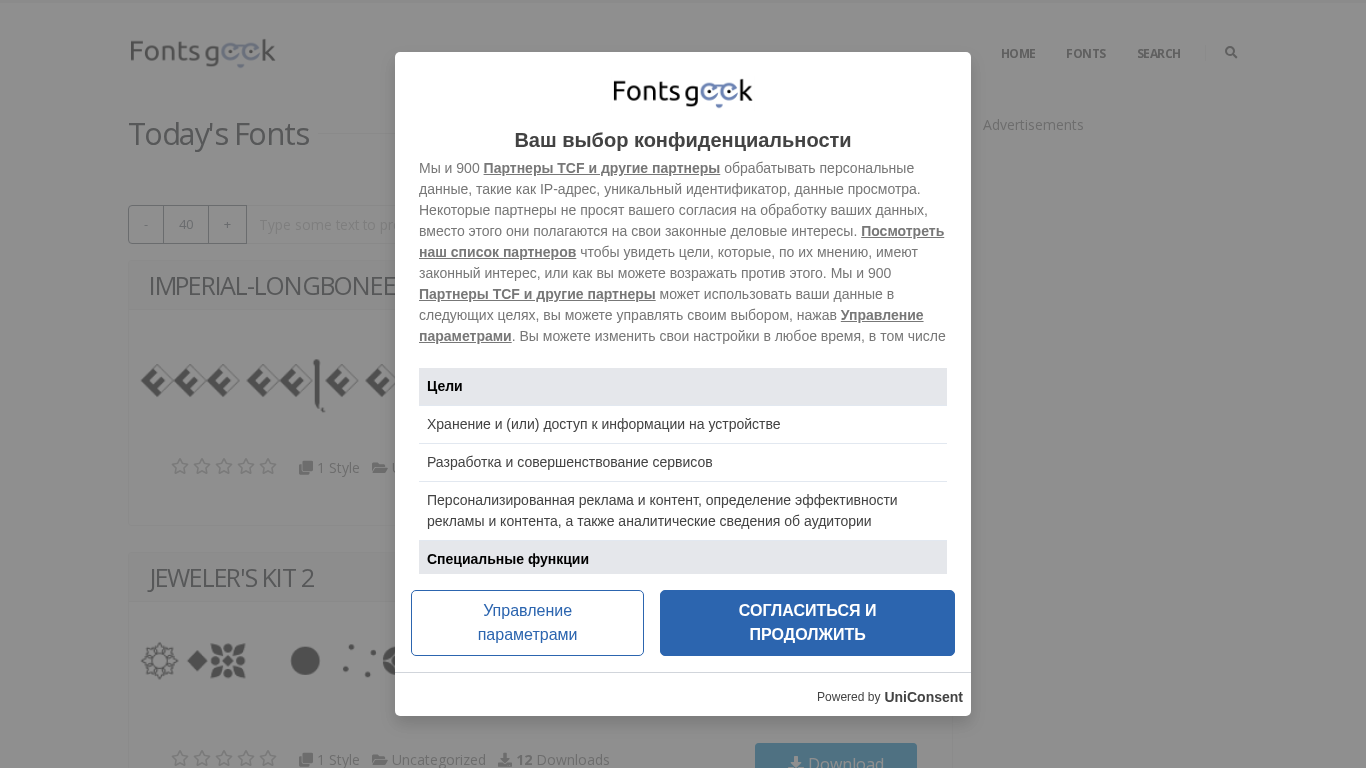Give Jeweler's Kit 2 a five-star rating

click(268, 759)
